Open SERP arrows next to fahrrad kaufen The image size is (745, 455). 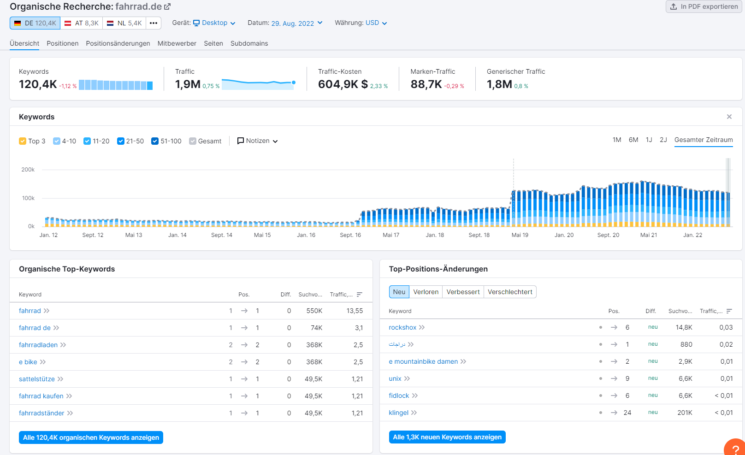click(x=69, y=396)
